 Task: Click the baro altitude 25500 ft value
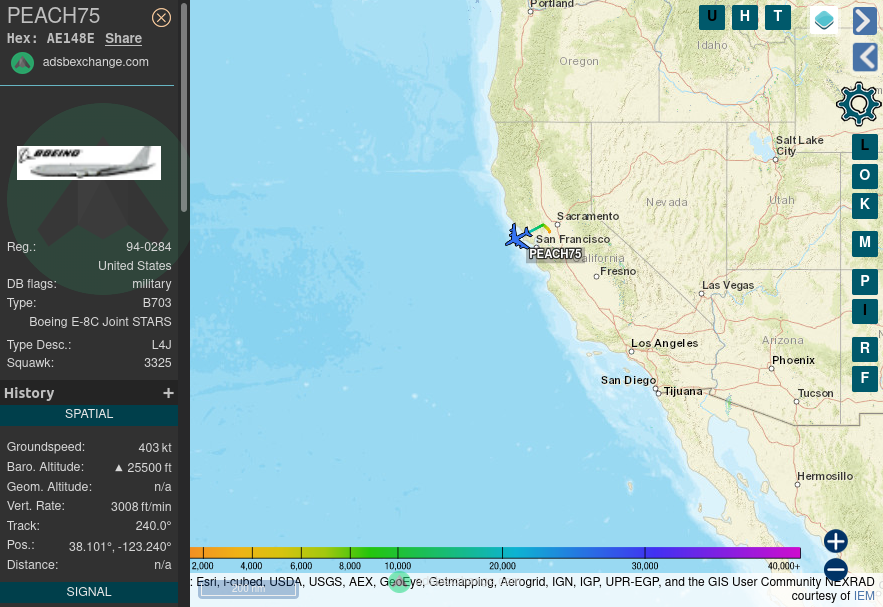point(143,468)
